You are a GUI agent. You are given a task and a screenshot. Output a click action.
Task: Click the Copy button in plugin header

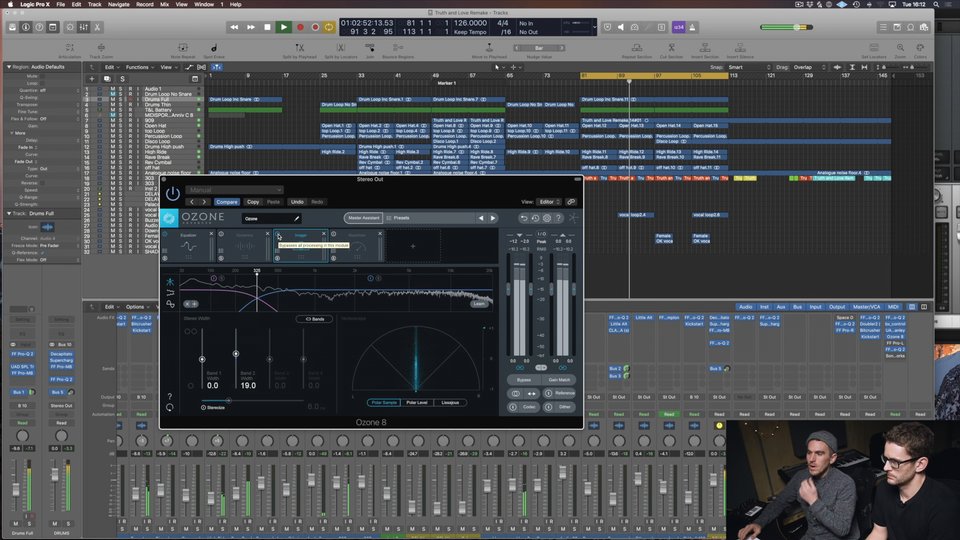253,201
